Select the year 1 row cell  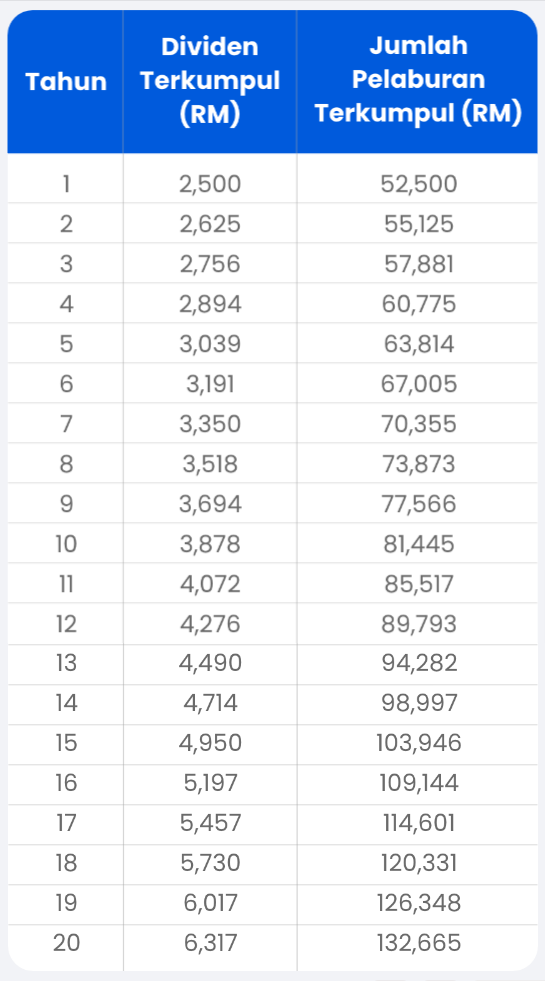pos(66,184)
